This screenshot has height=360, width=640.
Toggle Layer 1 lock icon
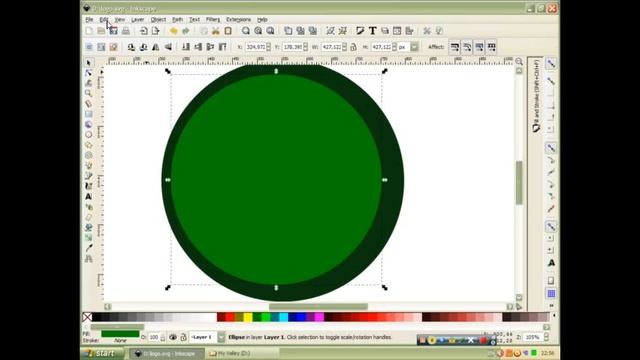(183, 337)
